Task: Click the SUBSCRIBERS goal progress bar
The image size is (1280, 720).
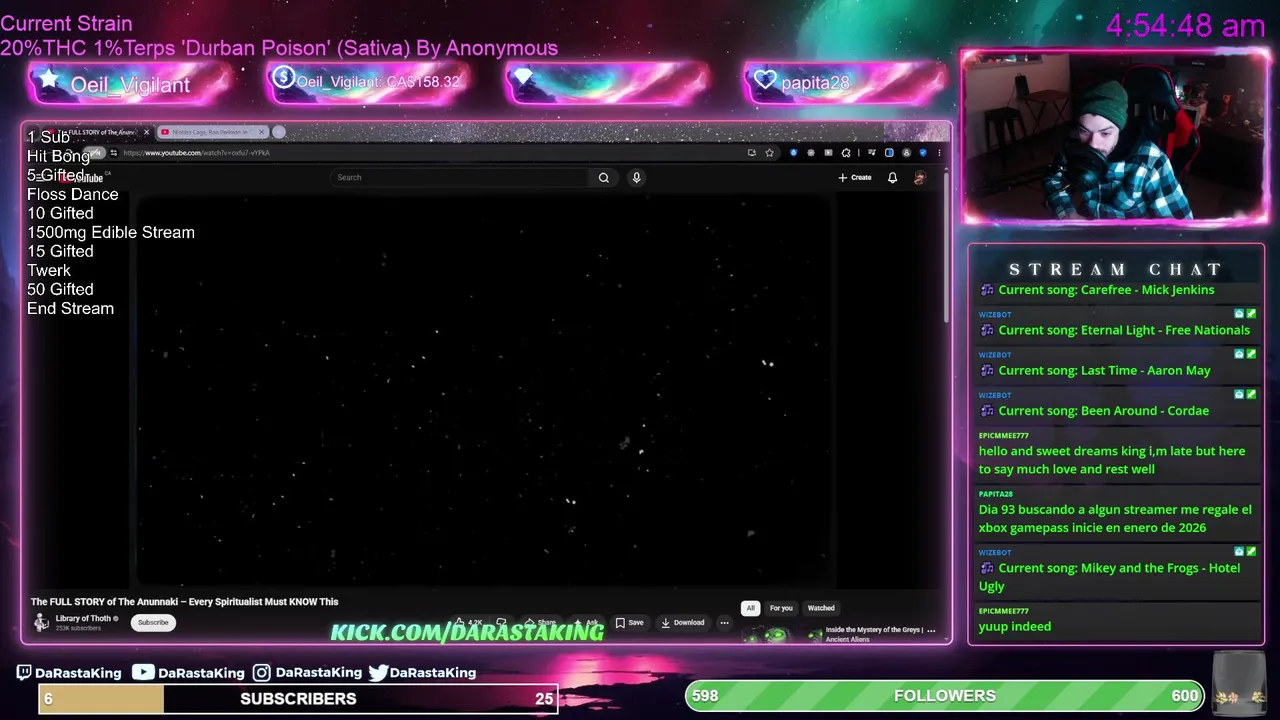Action: click(x=298, y=699)
